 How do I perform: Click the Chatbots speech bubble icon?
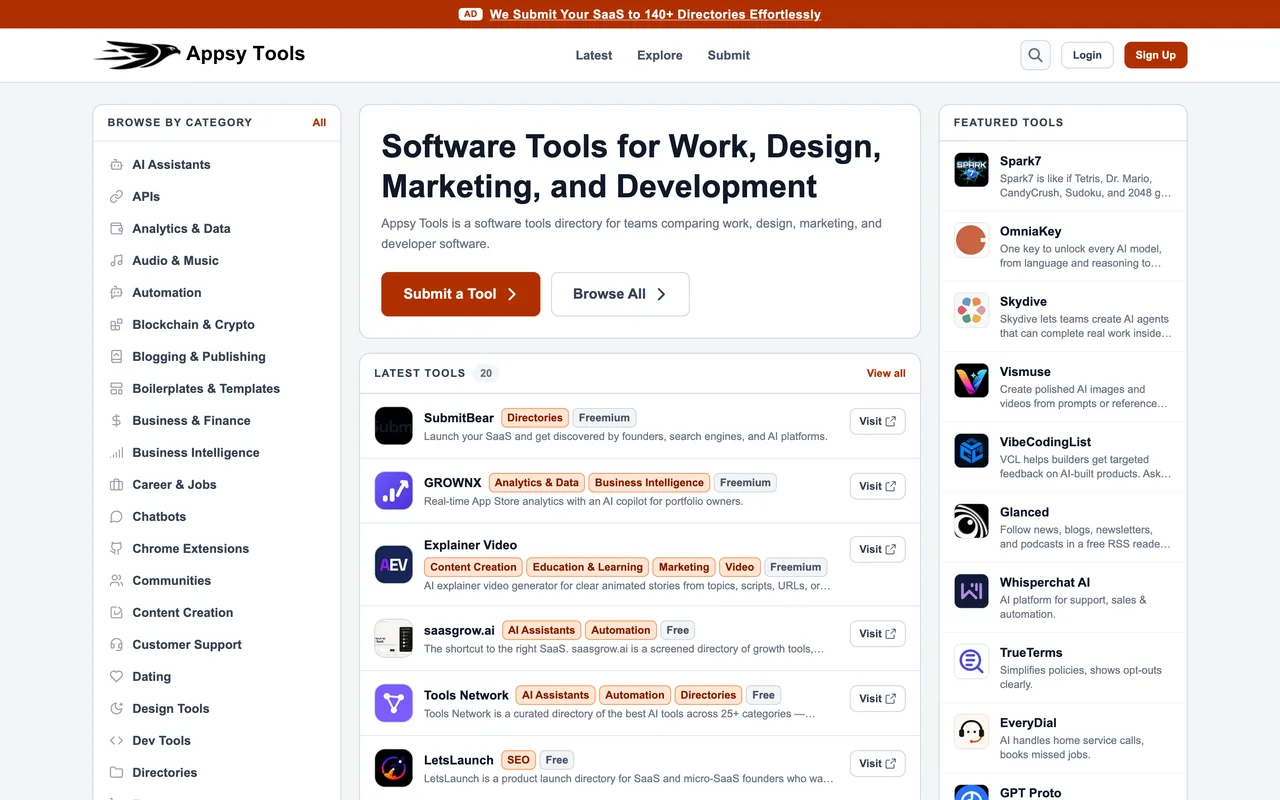tap(116, 517)
